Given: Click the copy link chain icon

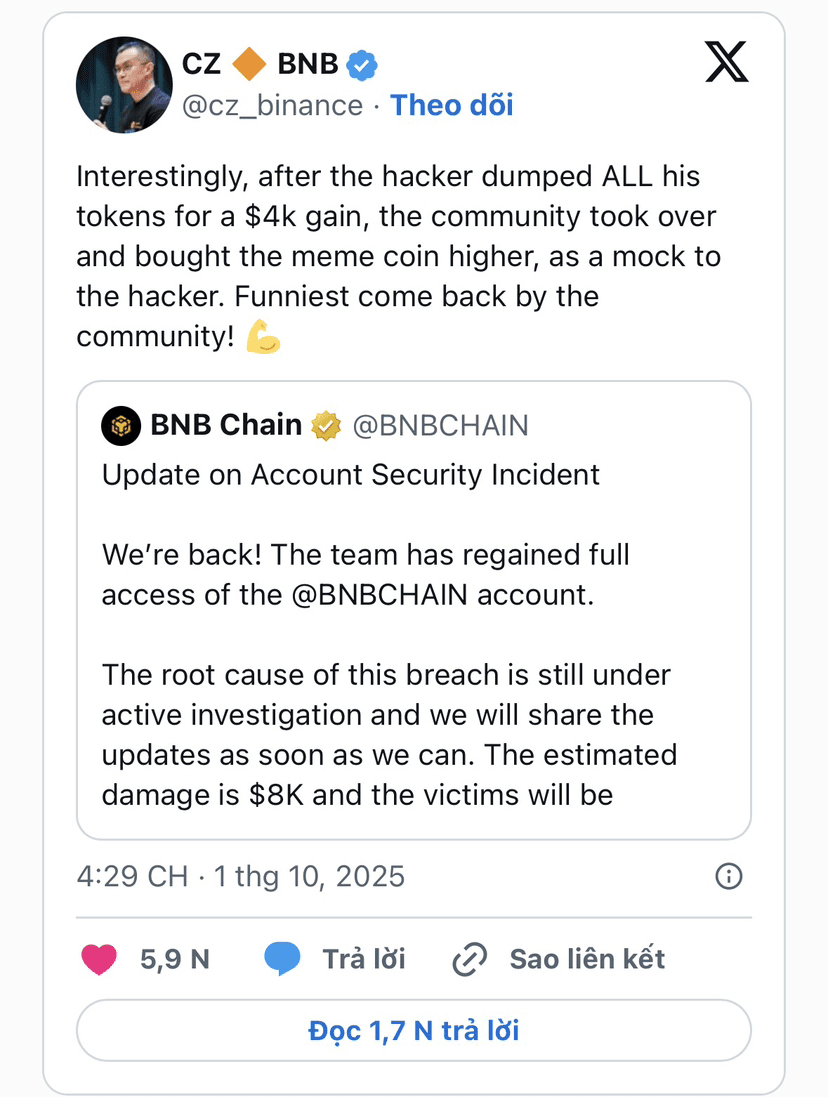Looking at the screenshot, I should click(x=469, y=959).
